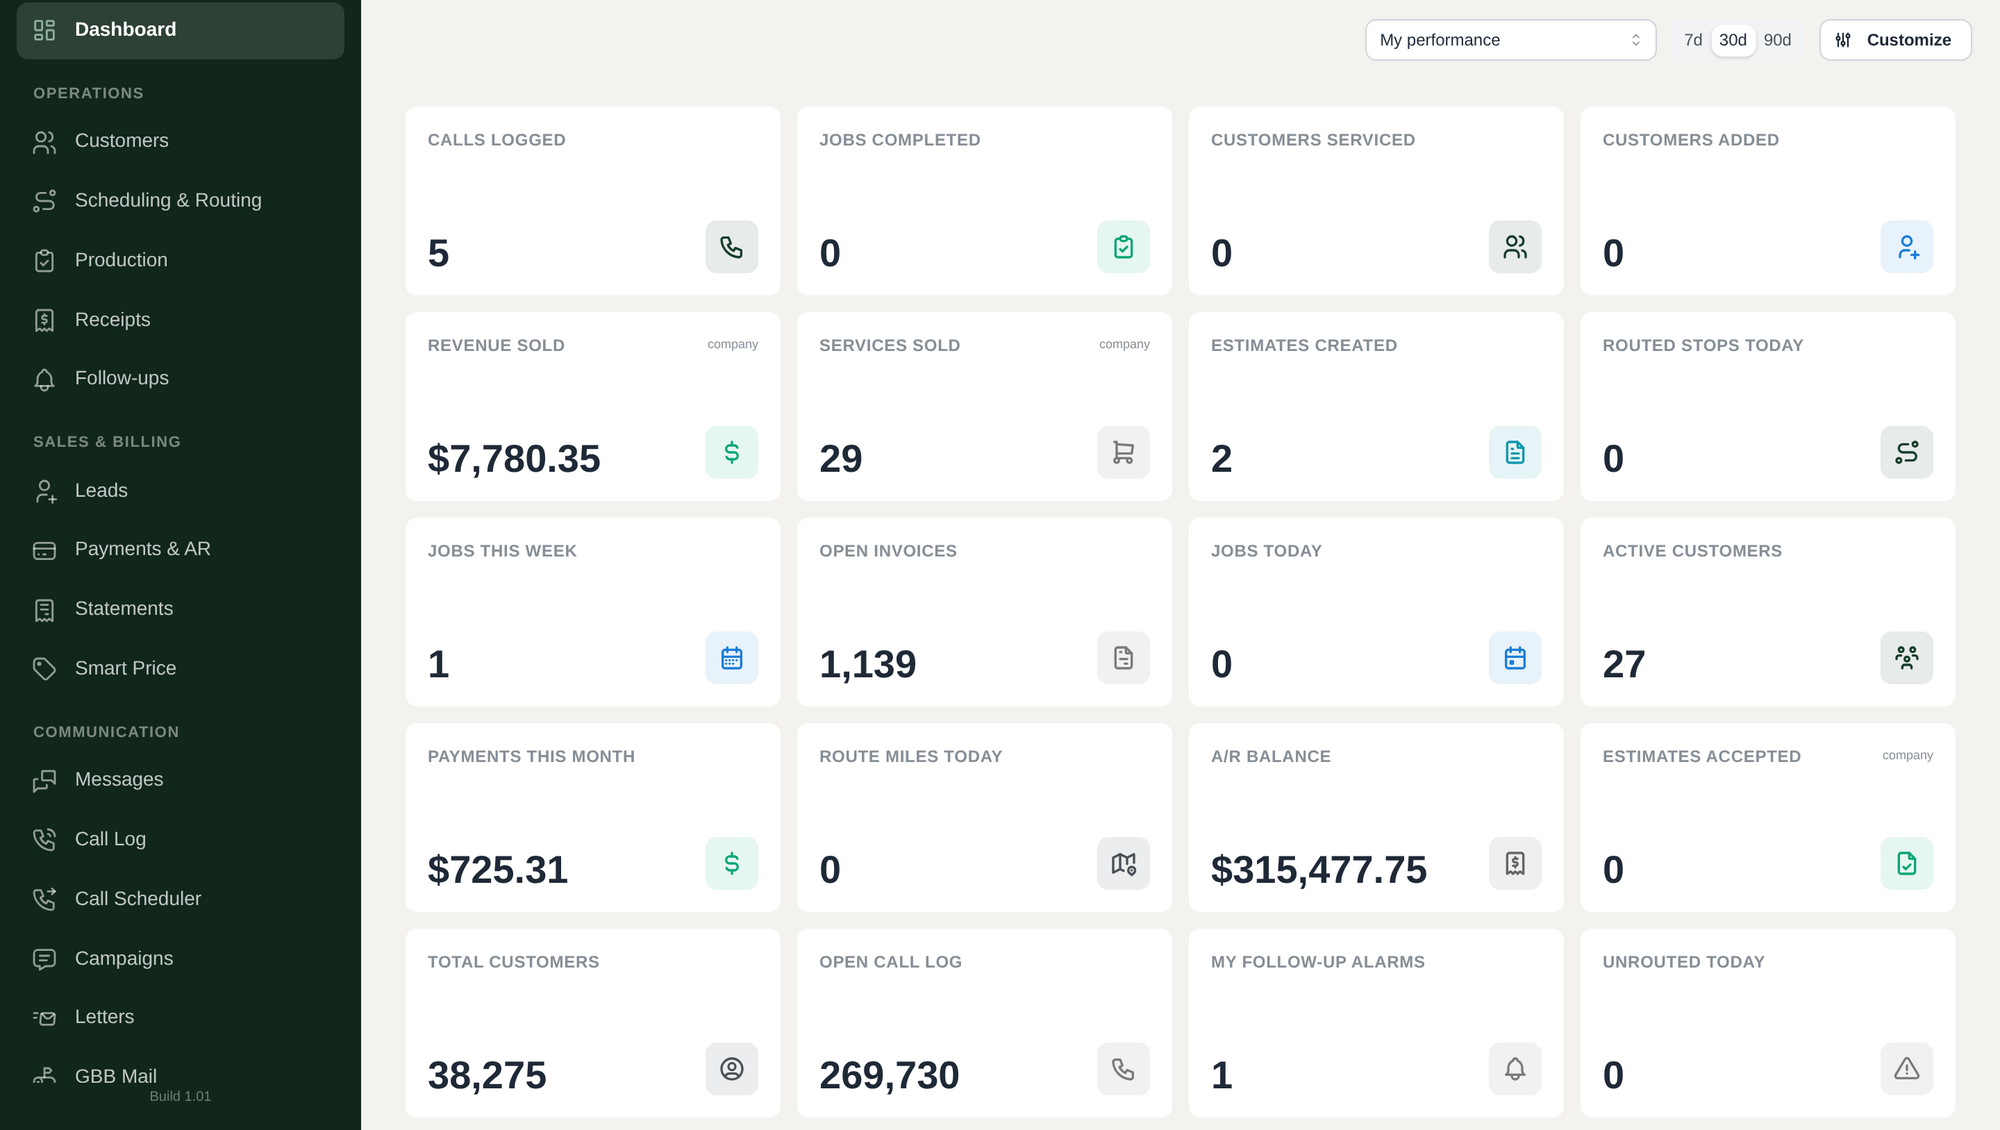The image size is (2000, 1130).
Task: Click the people icon on the Customers Serviced card
Action: click(x=1515, y=247)
